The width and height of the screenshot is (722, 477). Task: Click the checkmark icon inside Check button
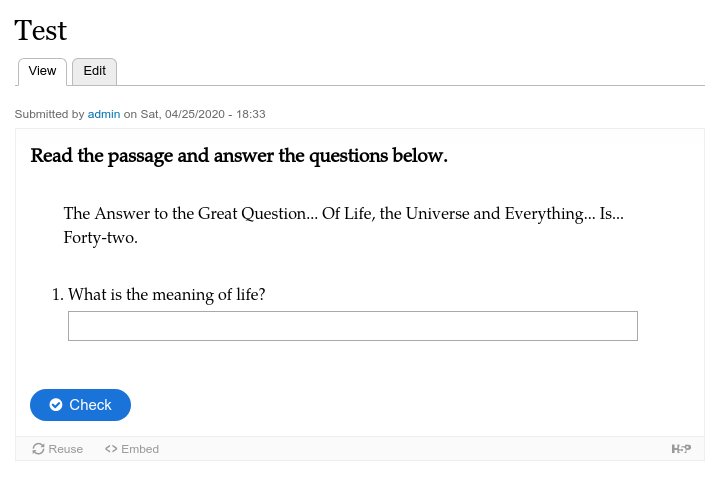pyautogui.click(x=56, y=405)
